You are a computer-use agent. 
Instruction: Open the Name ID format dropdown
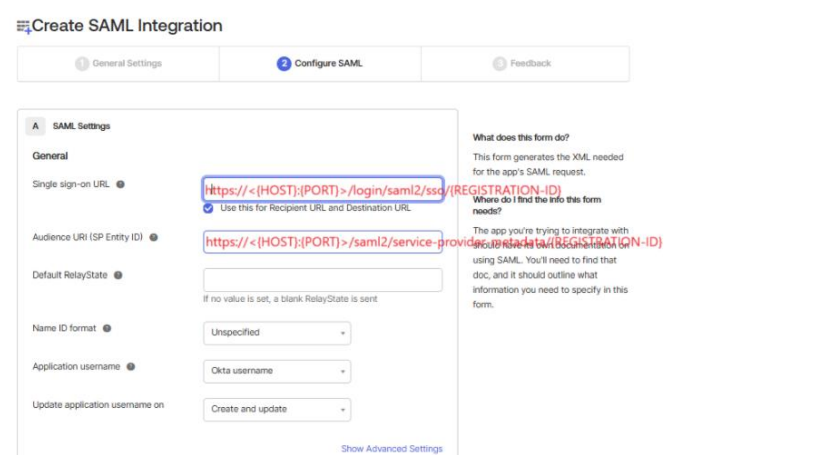(x=276, y=333)
